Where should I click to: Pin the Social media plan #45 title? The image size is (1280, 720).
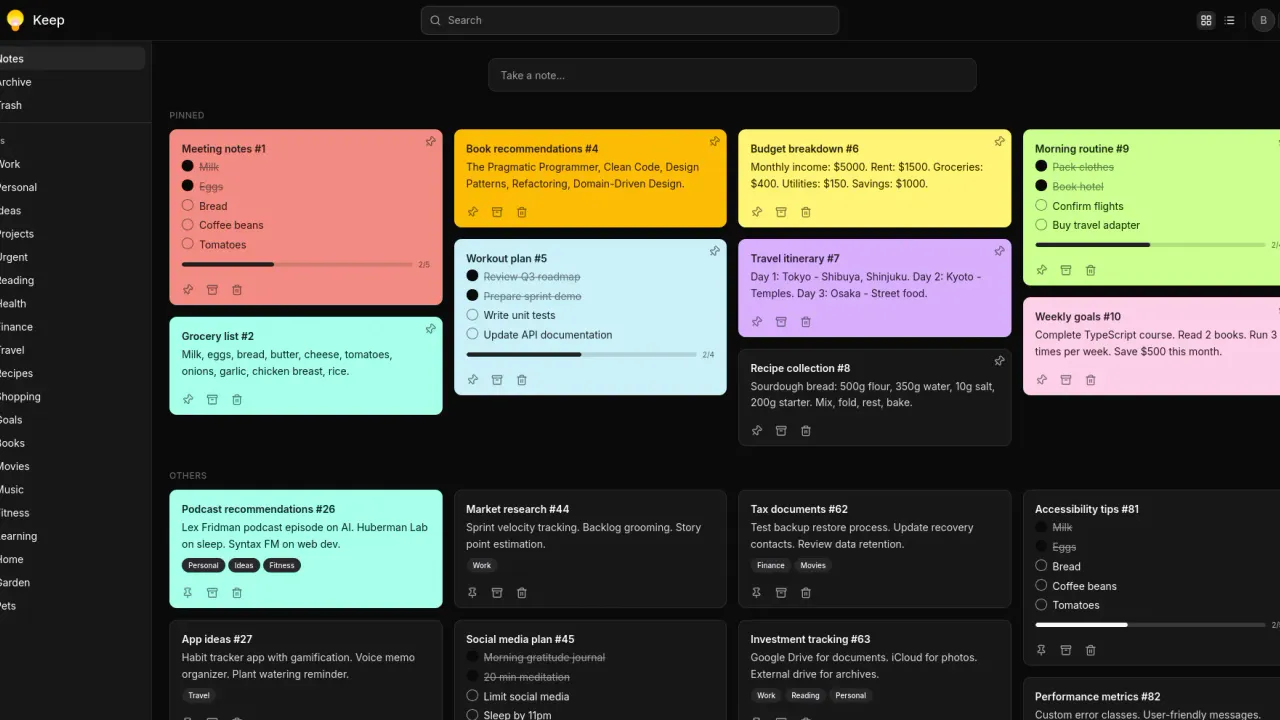click(x=520, y=639)
